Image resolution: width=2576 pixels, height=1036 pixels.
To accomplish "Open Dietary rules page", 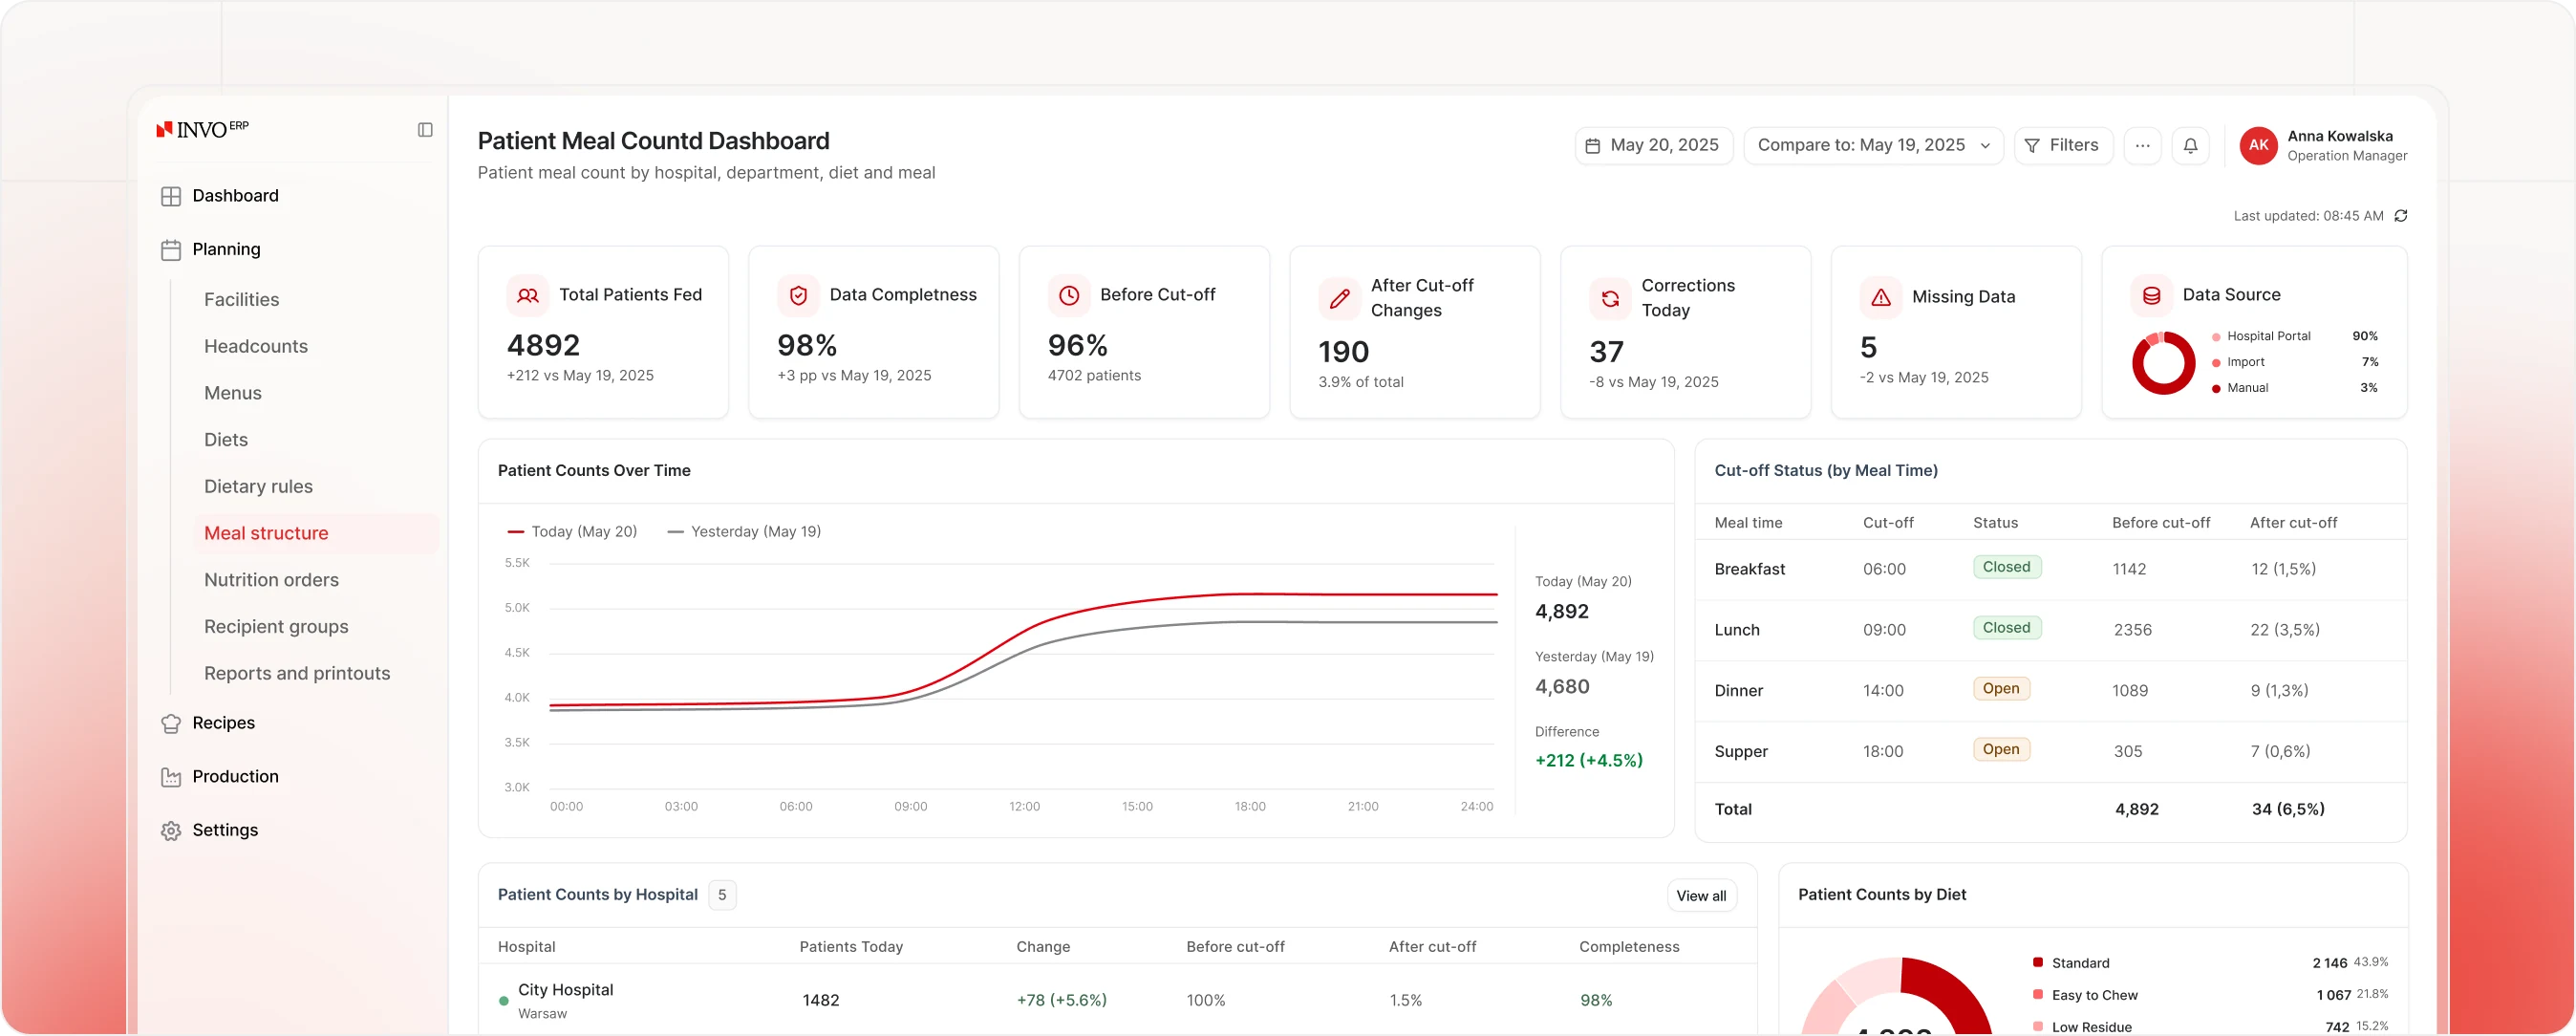I will [x=258, y=487].
